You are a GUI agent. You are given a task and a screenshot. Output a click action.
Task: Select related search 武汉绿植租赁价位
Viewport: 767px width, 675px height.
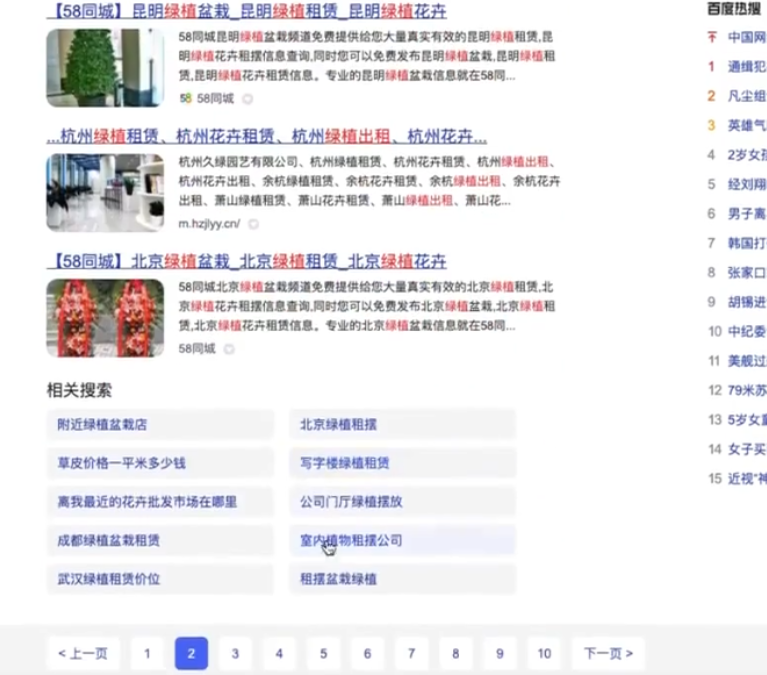pyautogui.click(x=160, y=579)
